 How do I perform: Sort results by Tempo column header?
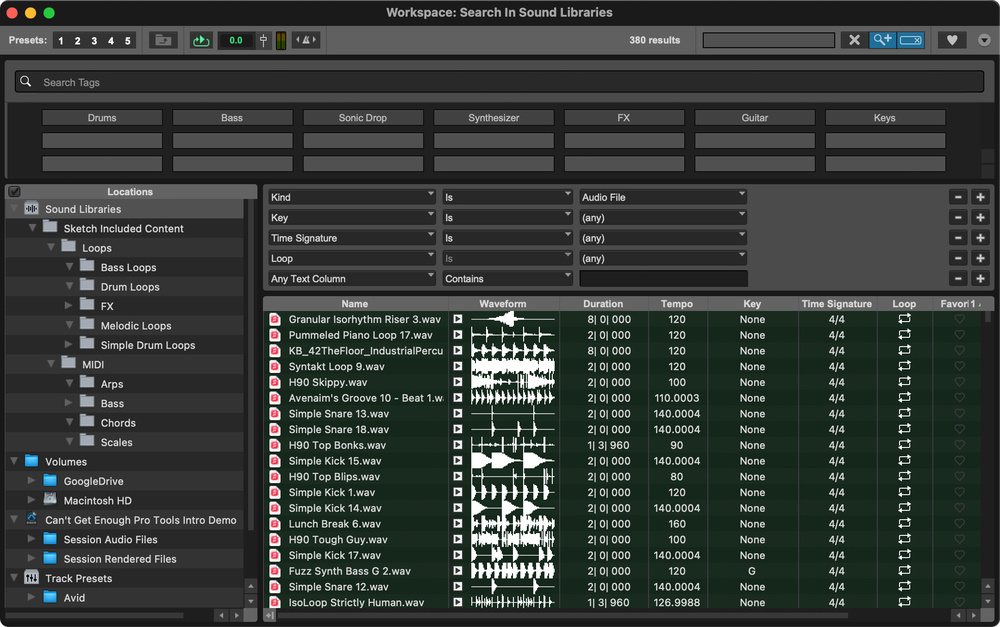point(676,304)
